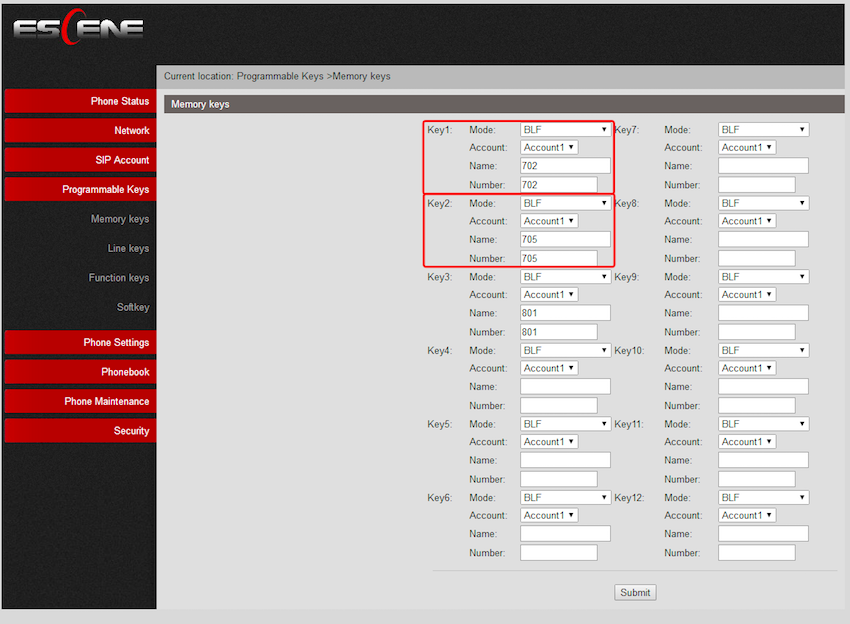The image size is (850, 624).
Task: Focus the empty Key4 Name field
Action: coord(565,387)
